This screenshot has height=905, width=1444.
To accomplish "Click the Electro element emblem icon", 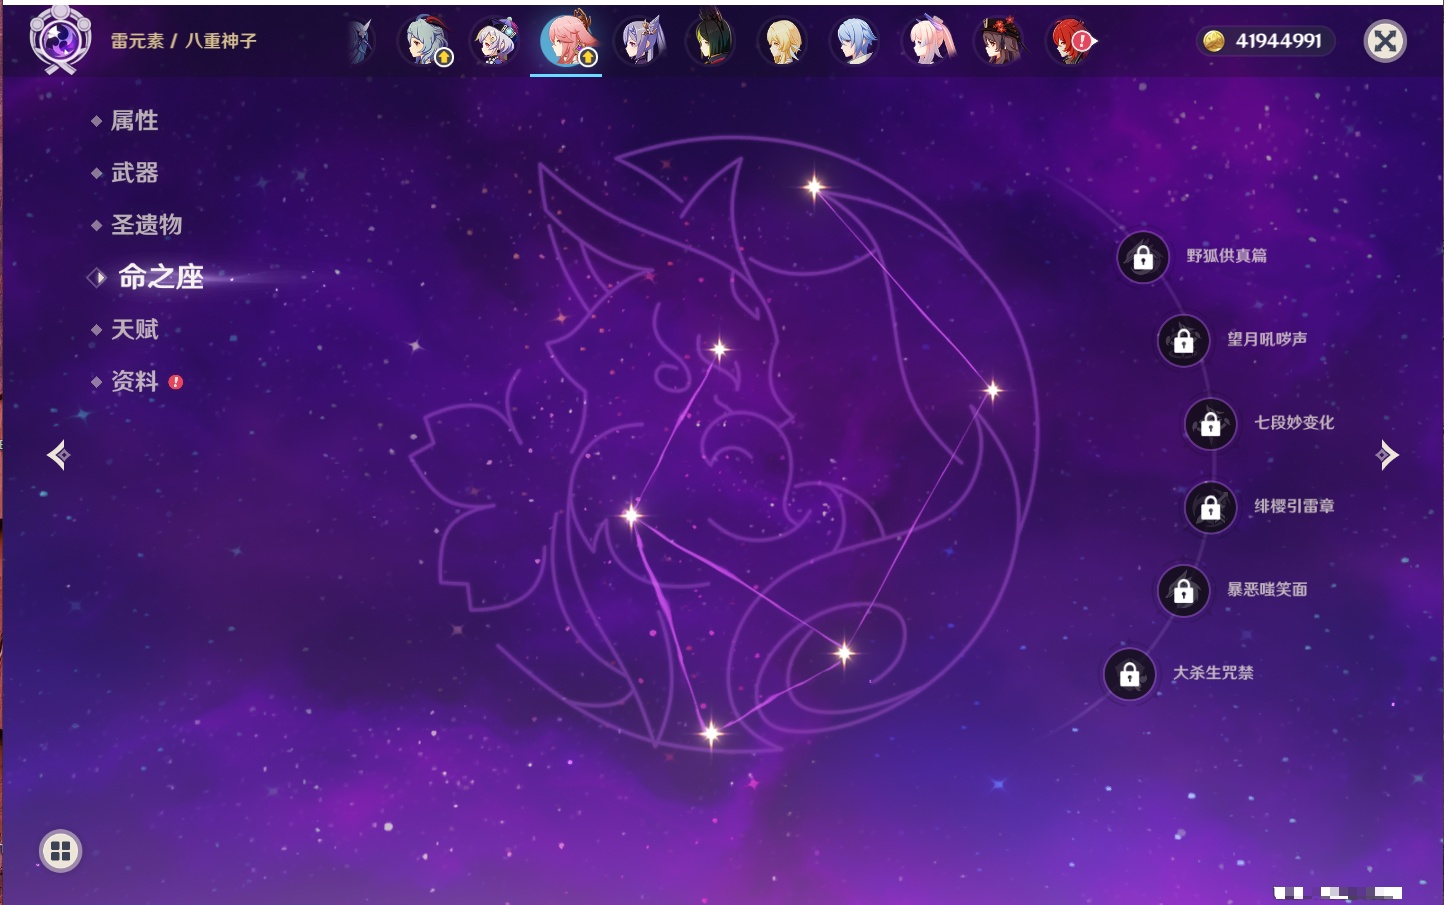I will click(60, 40).
